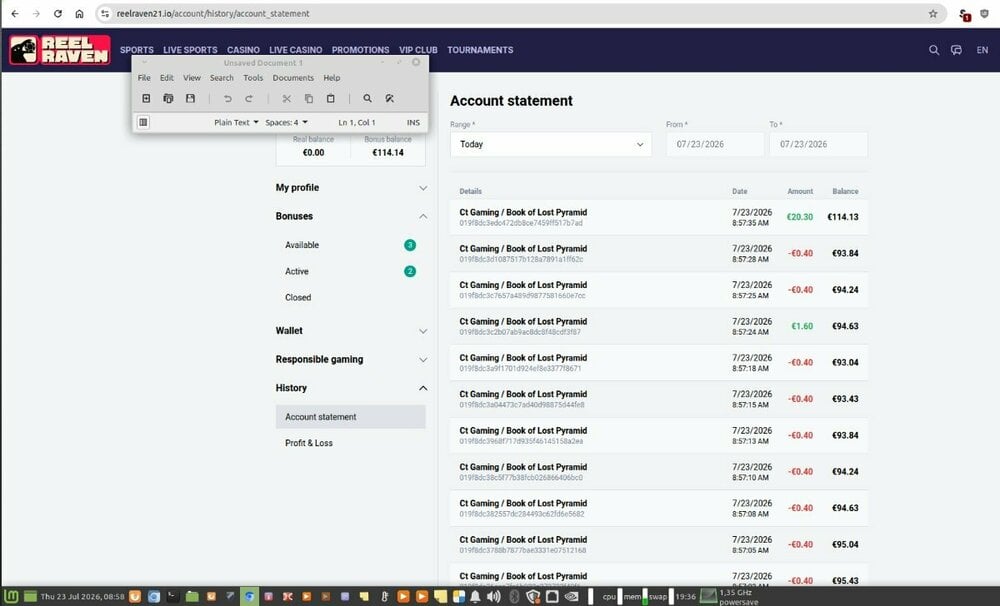This screenshot has height=606, width=1000.
Task: Bookmark this page with the star icon
Action: 933,13
